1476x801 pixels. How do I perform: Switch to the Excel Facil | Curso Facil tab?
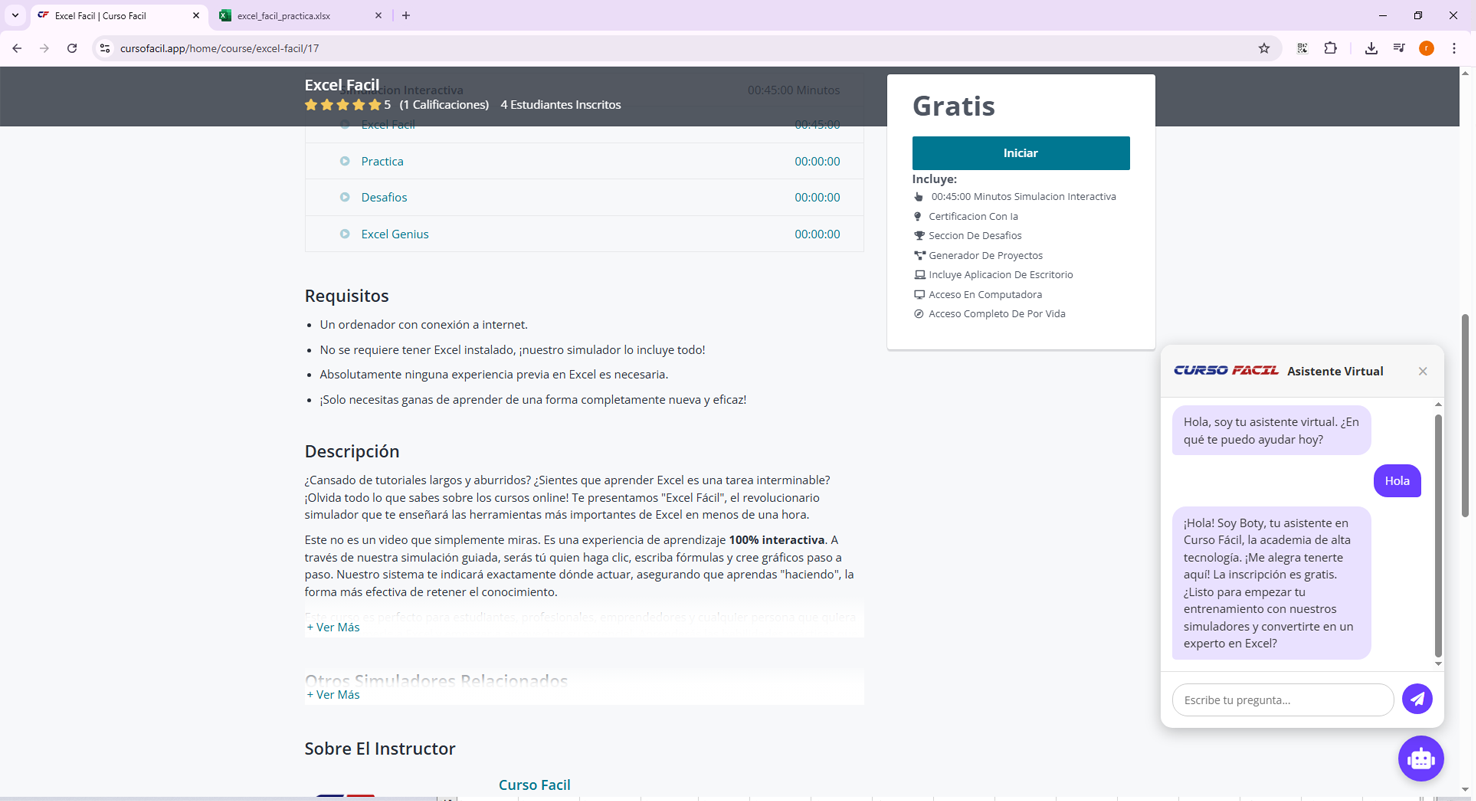point(118,16)
